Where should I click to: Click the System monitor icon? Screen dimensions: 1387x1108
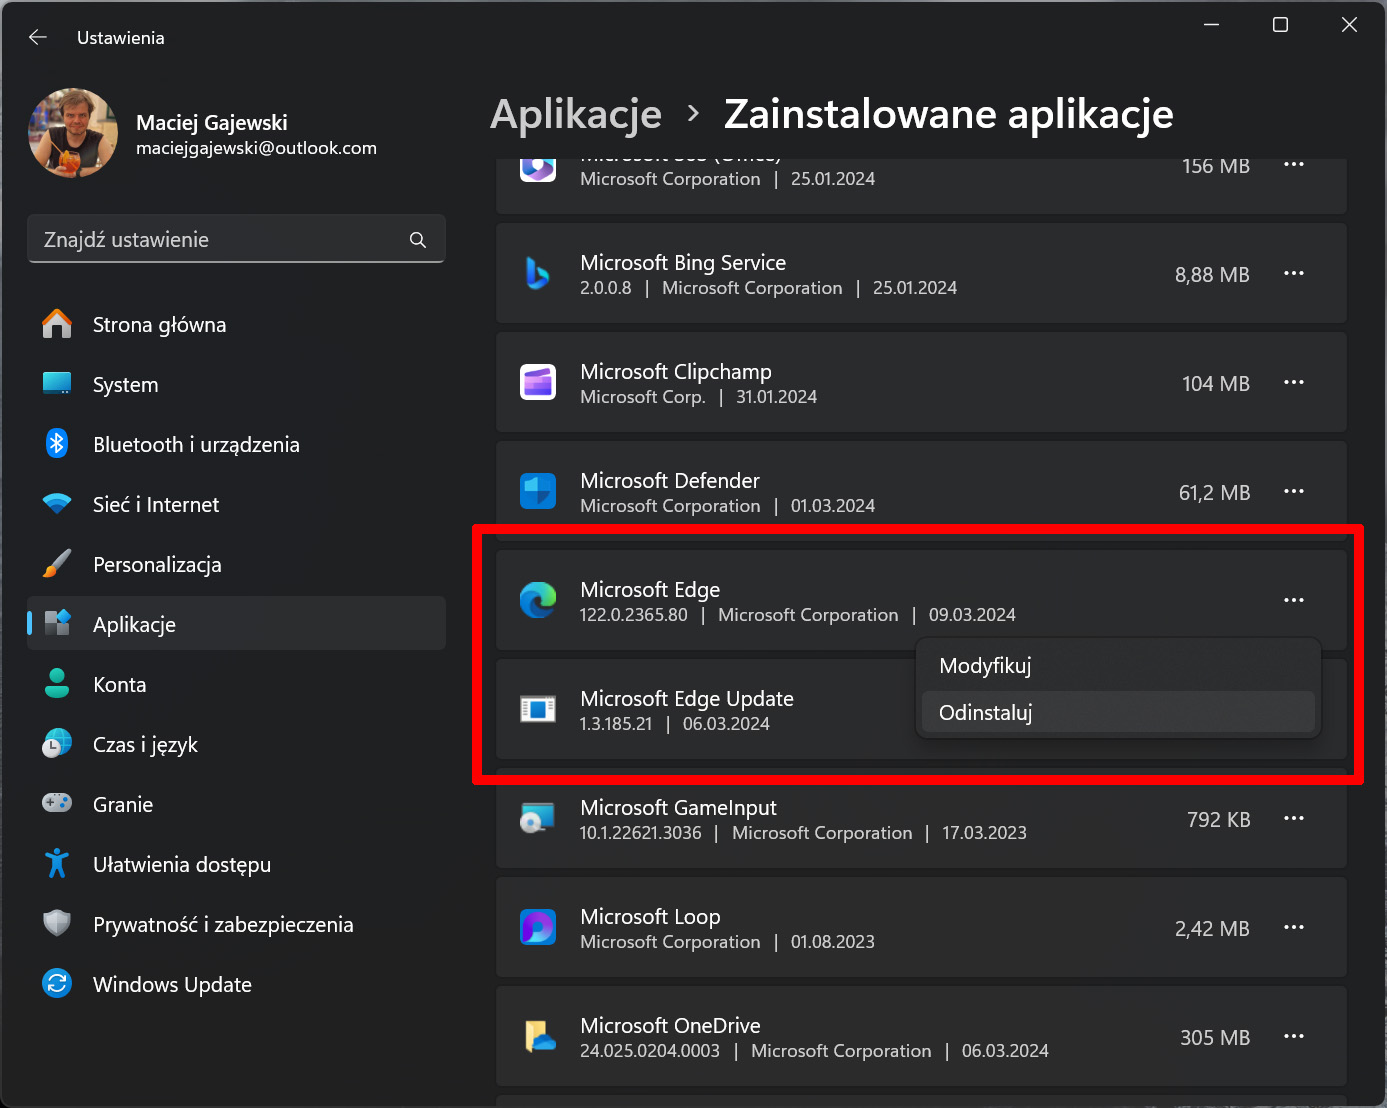57,384
